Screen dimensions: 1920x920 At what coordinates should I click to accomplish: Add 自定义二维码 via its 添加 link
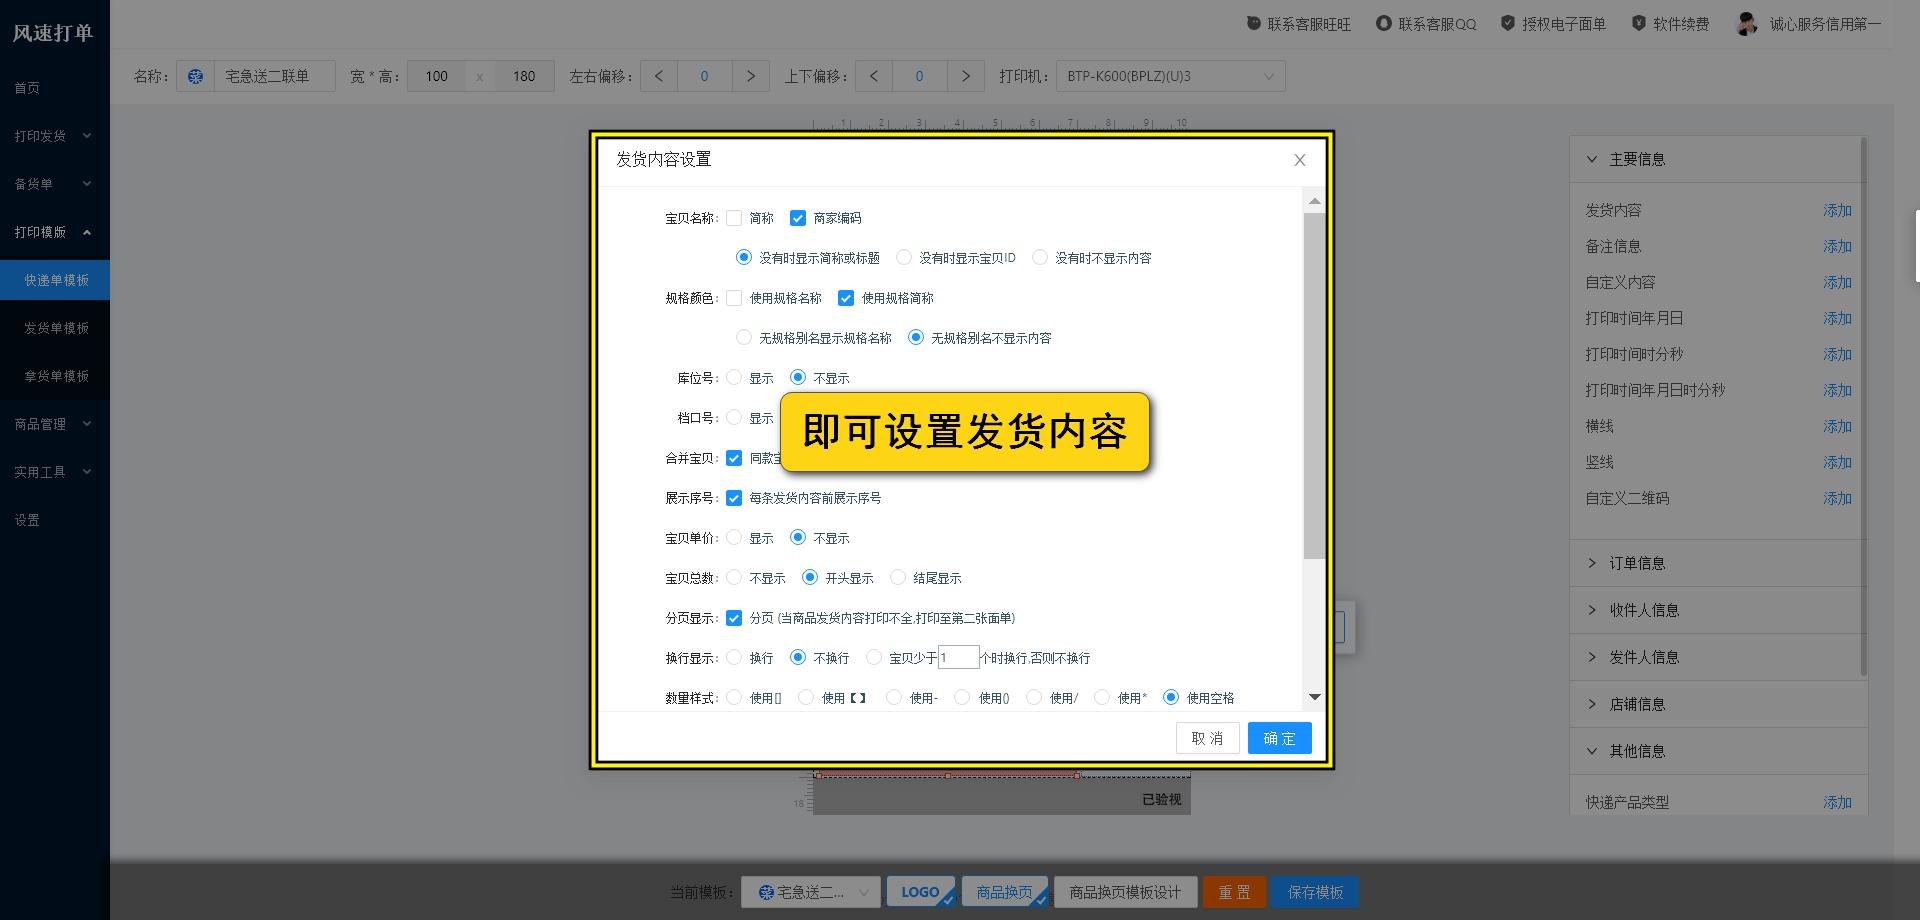(x=1838, y=498)
